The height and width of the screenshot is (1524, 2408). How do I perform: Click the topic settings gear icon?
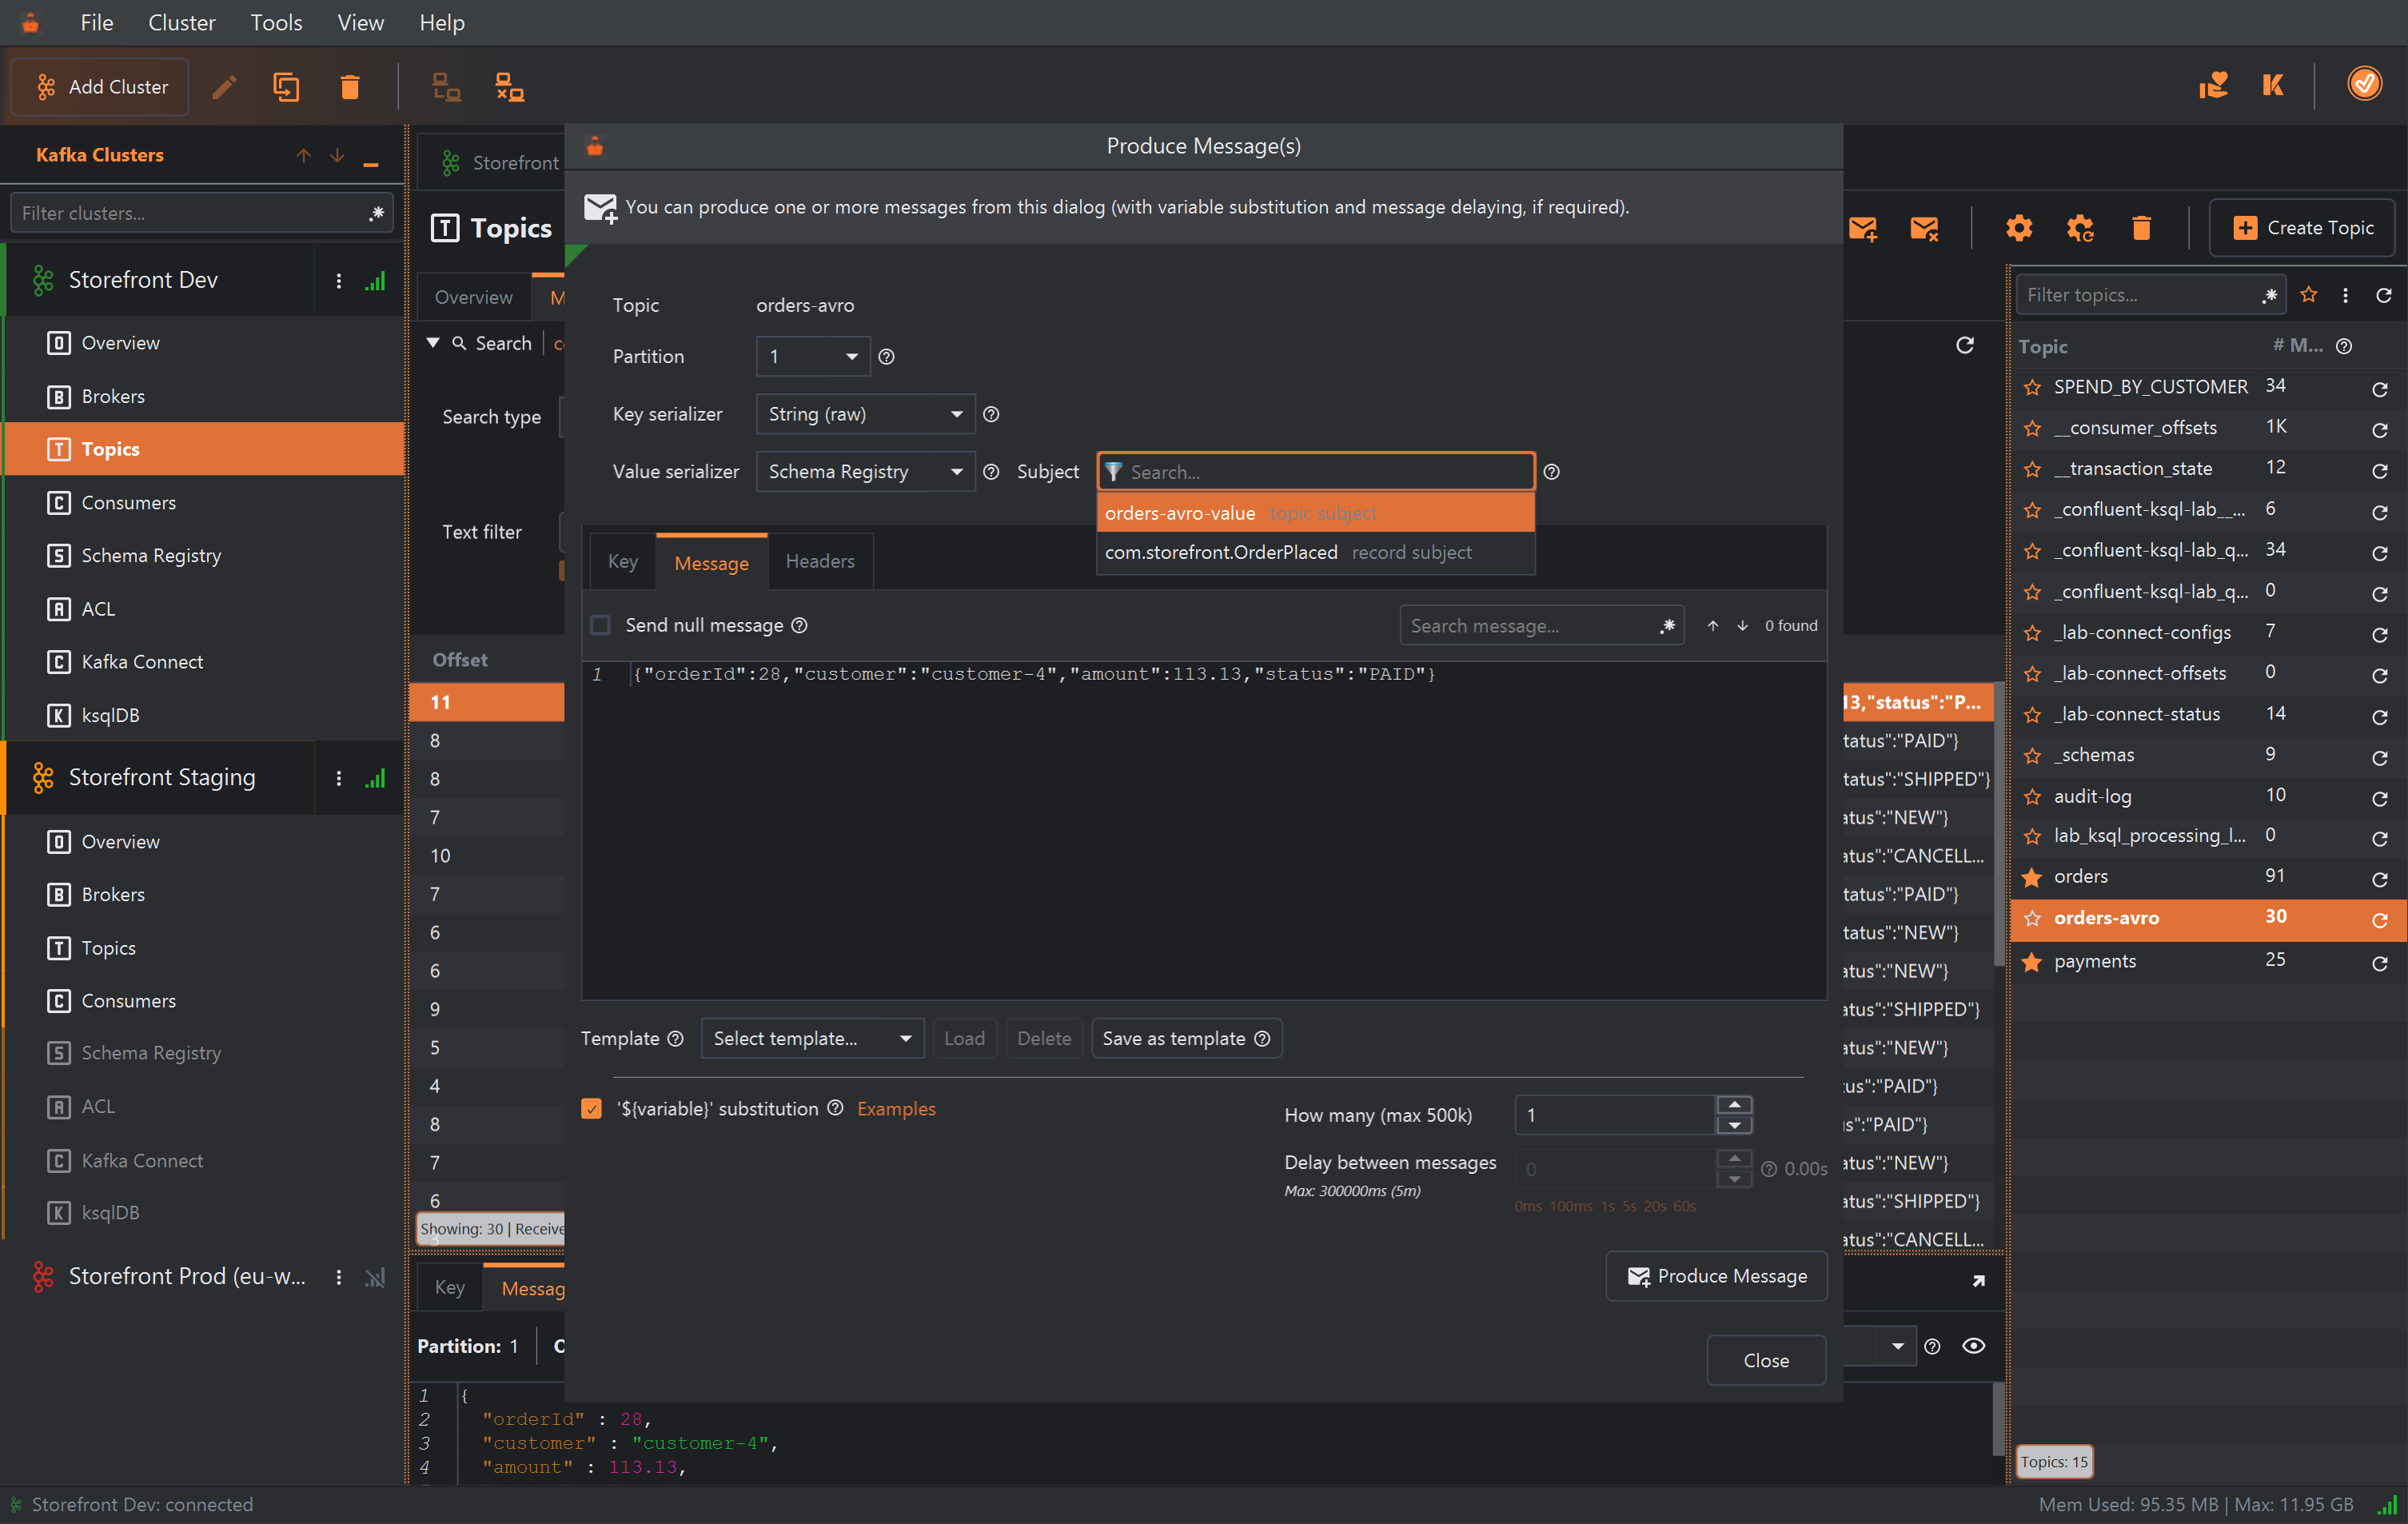(x=2018, y=228)
